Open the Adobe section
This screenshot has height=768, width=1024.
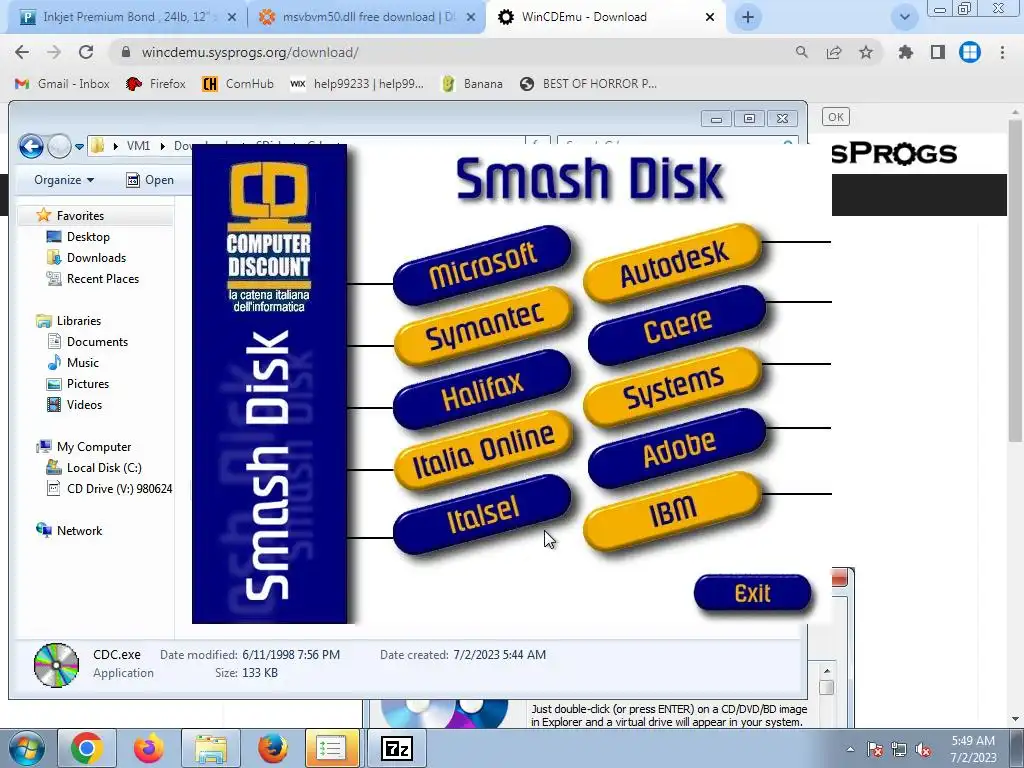click(677, 449)
